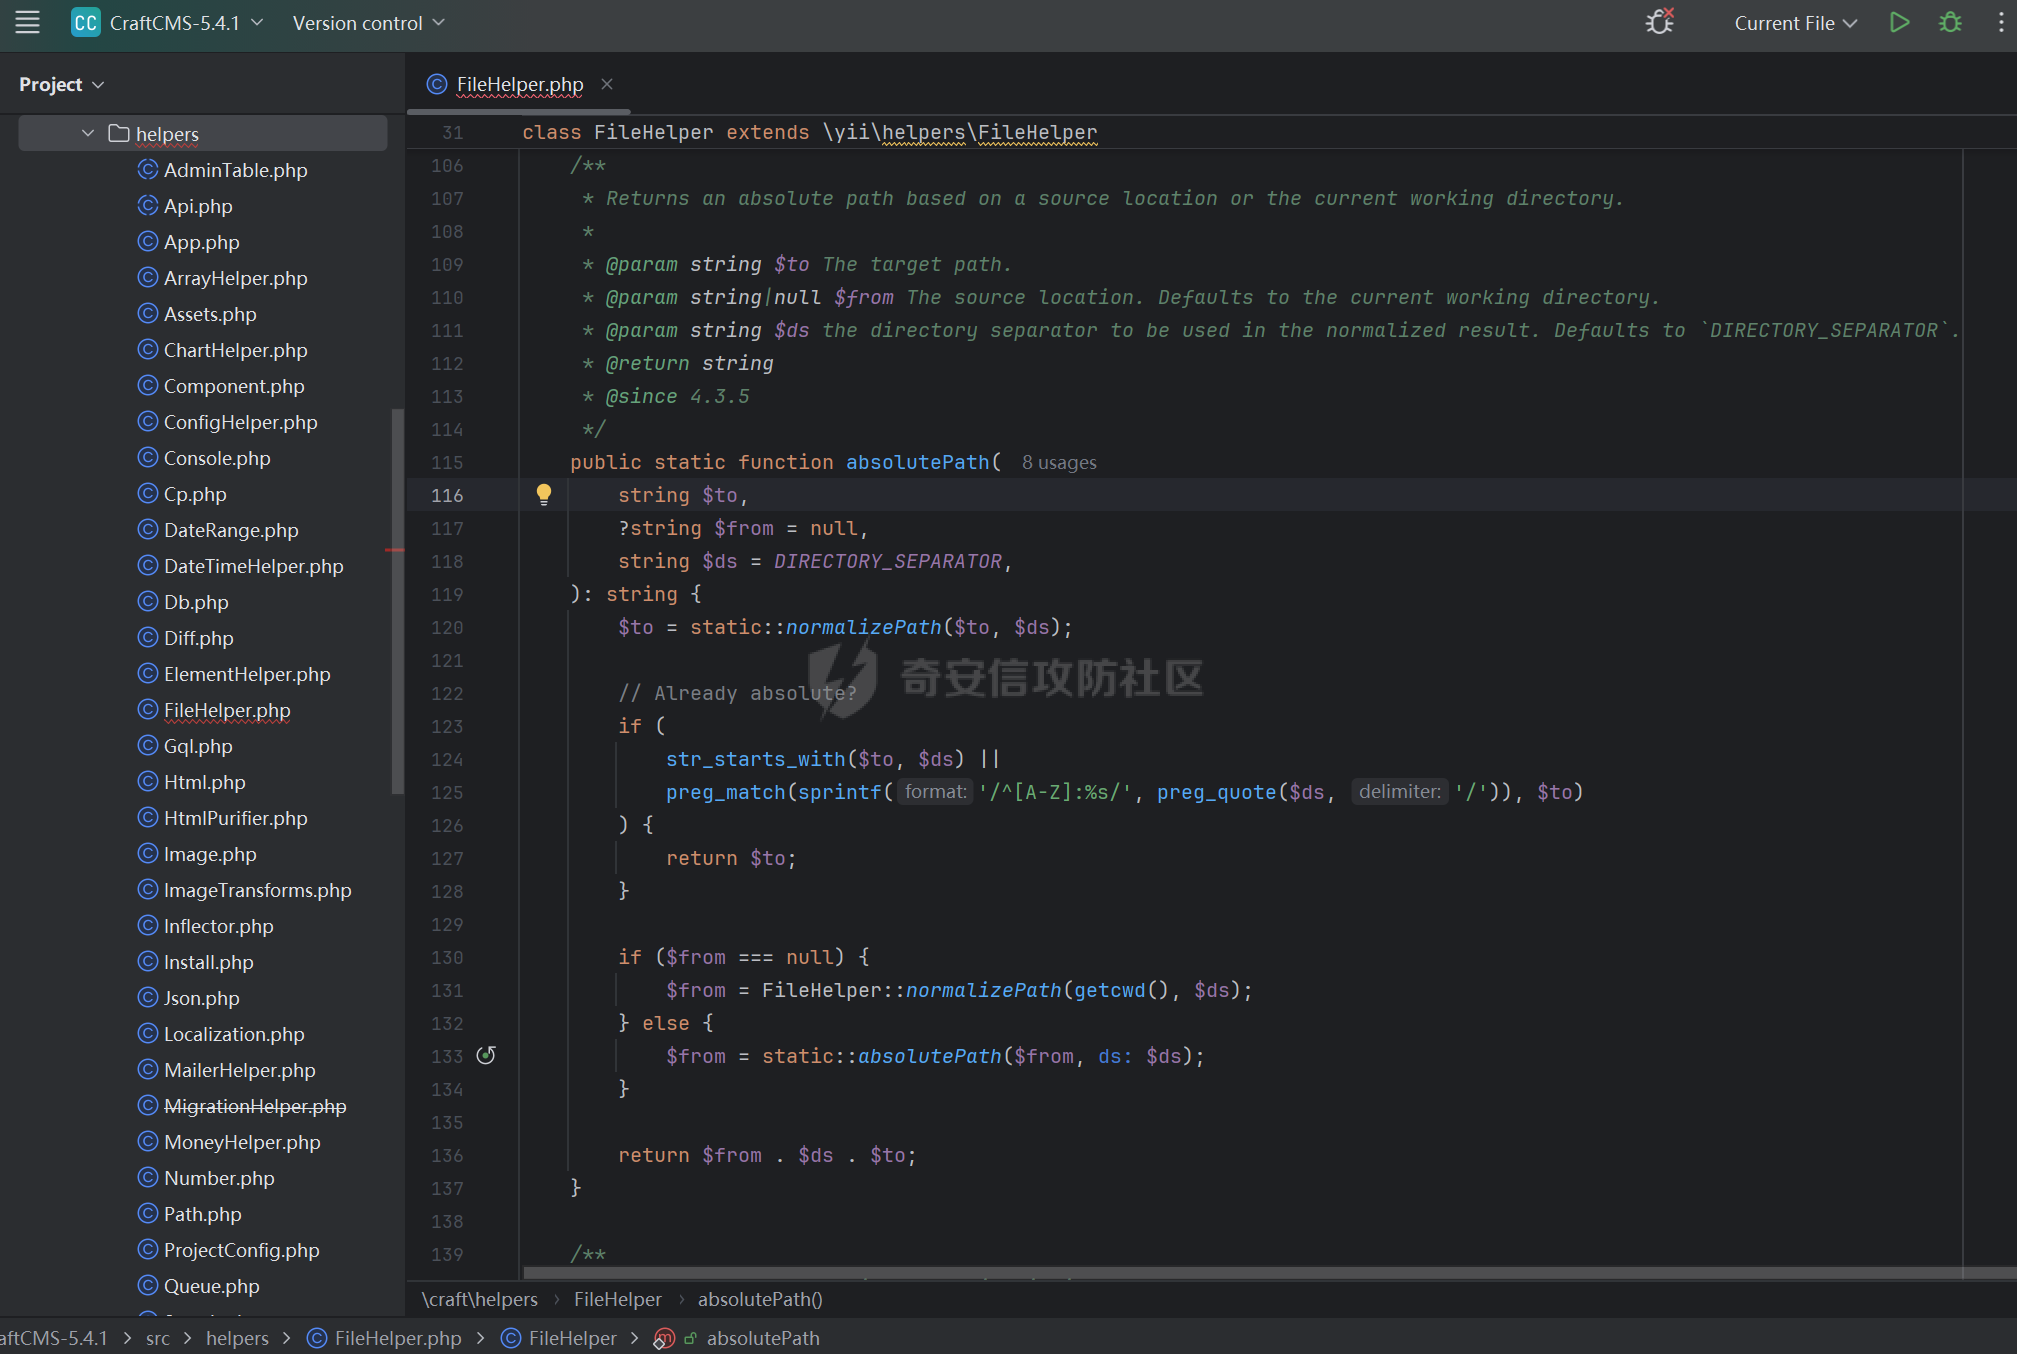Open Path.php in the project tree
This screenshot has height=1354, width=2017.
point(202,1214)
